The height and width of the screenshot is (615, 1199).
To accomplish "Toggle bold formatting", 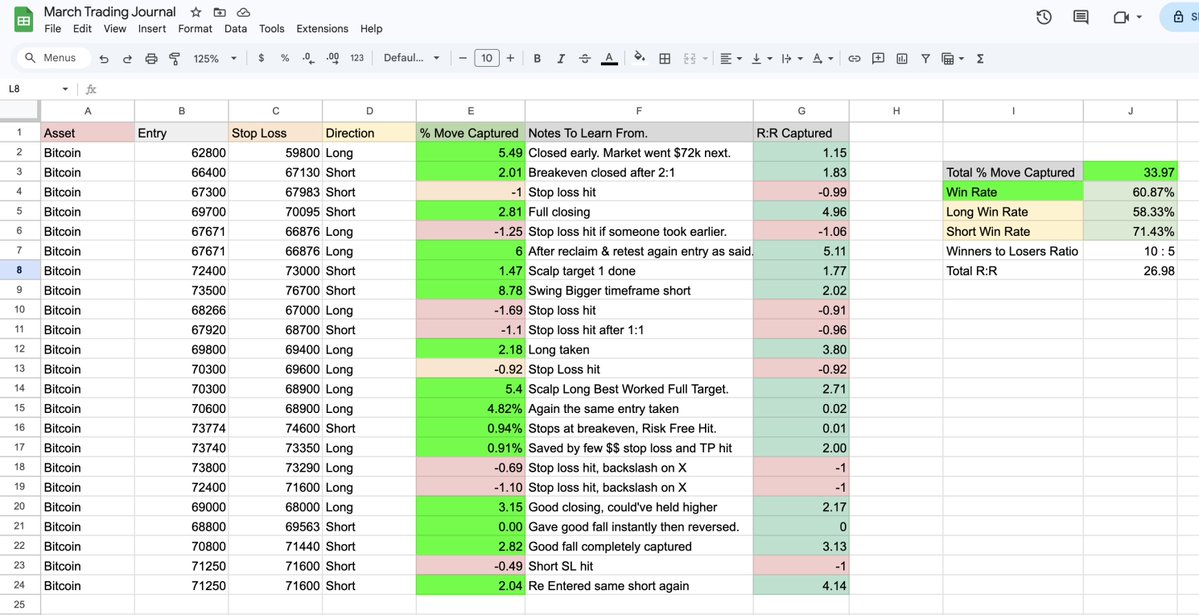I will point(538,58).
